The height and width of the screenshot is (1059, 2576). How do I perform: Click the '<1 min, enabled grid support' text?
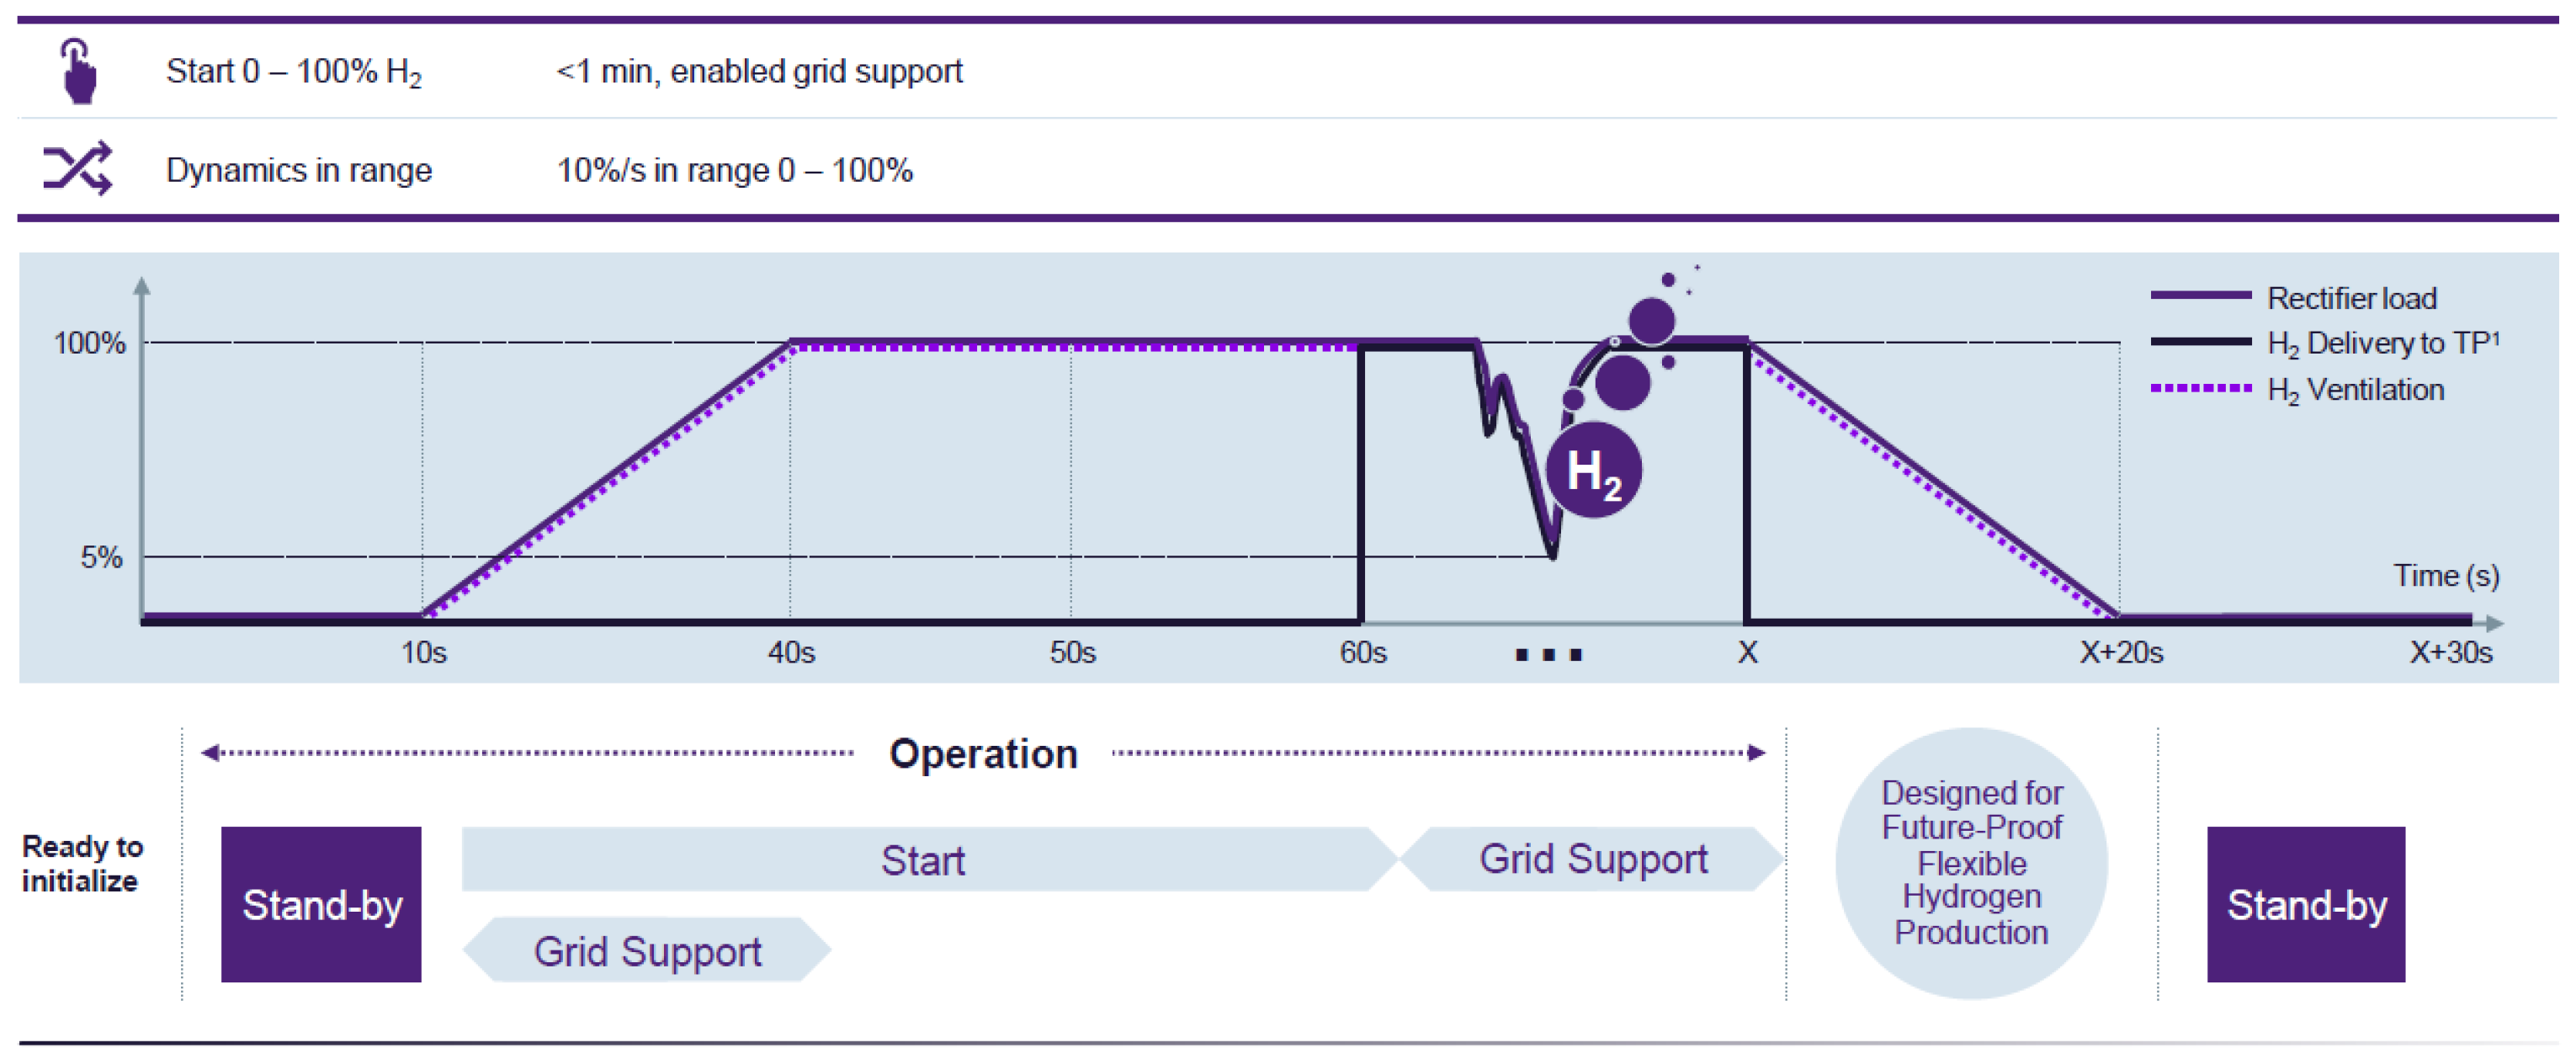click(759, 71)
